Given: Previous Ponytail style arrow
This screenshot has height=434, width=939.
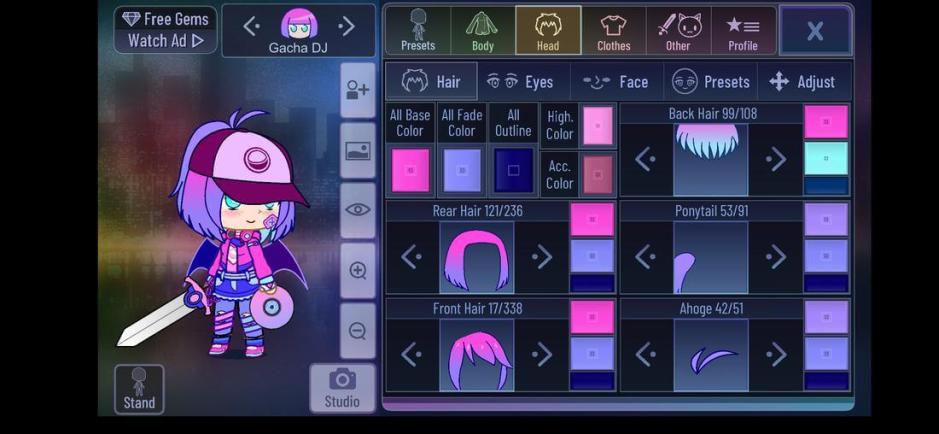Looking at the screenshot, I should point(646,257).
